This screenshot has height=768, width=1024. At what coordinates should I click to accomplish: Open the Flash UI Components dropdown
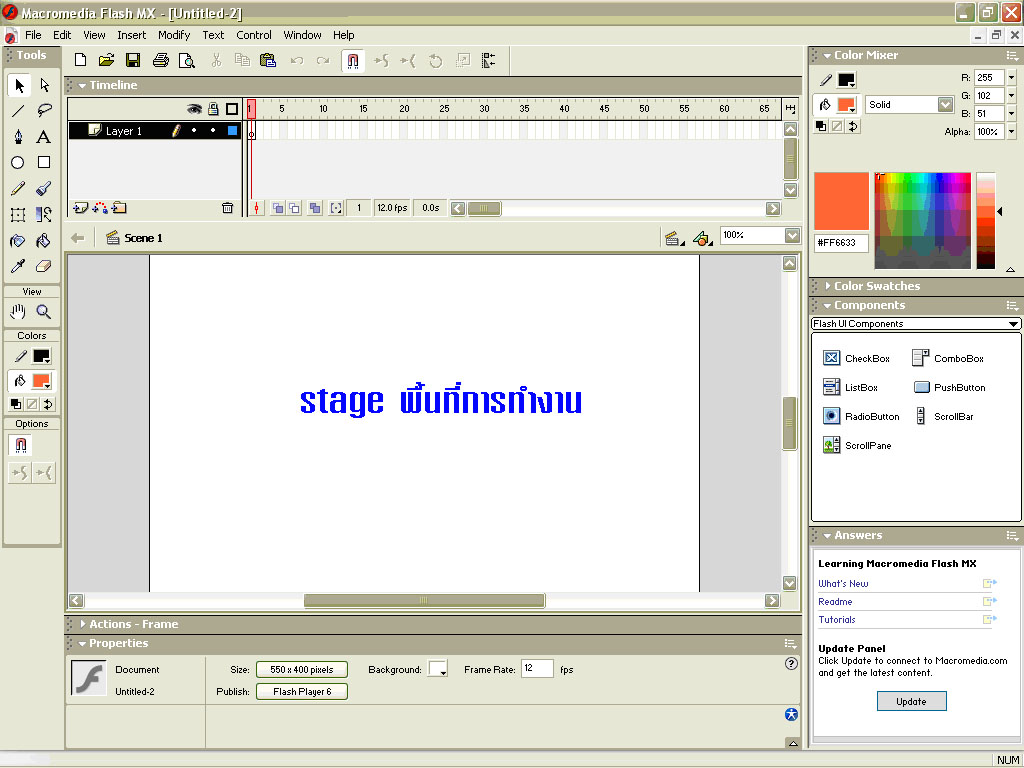click(x=916, y=324)
